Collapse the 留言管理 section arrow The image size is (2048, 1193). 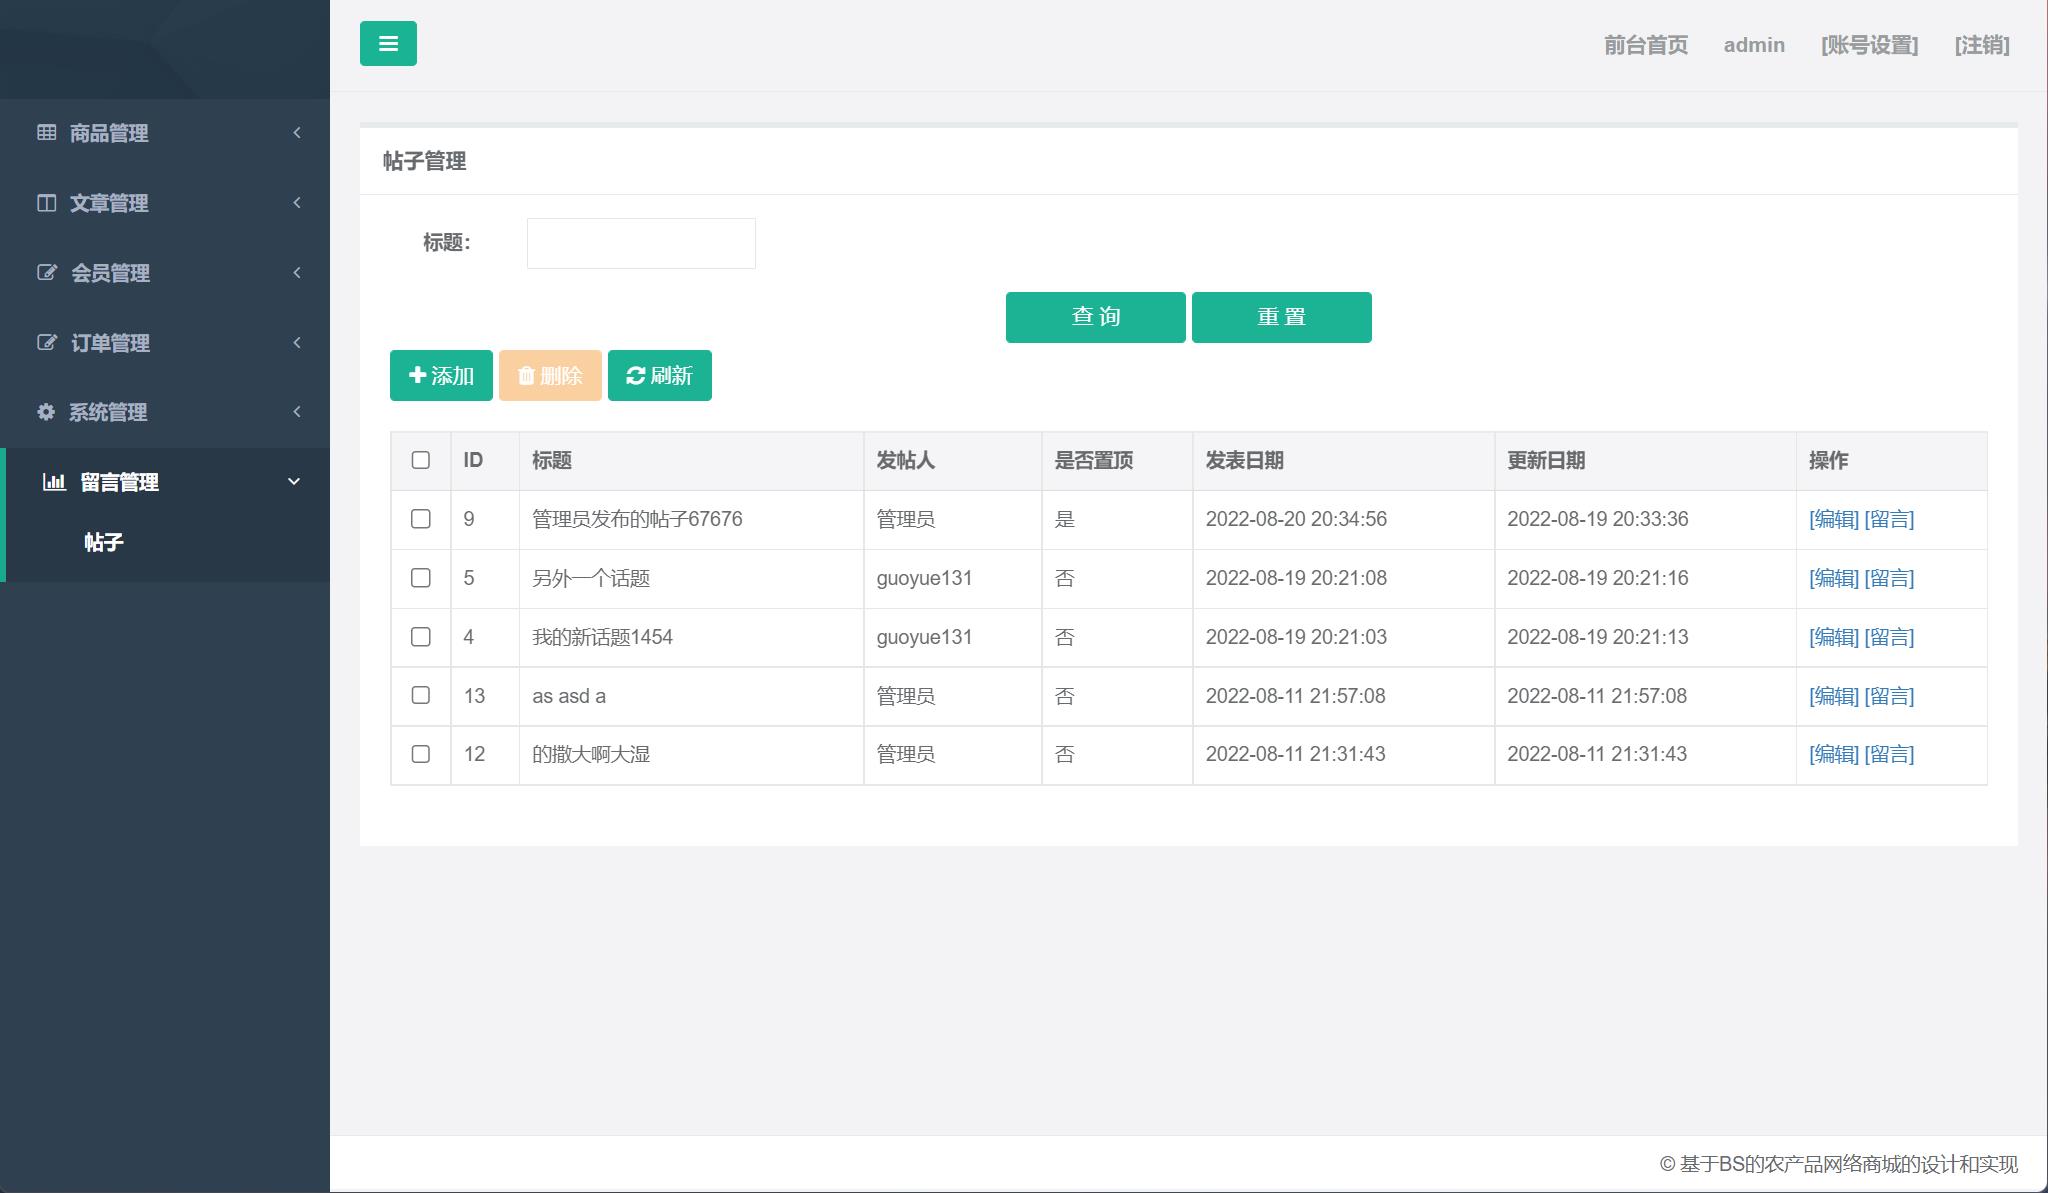pos(294,482)
